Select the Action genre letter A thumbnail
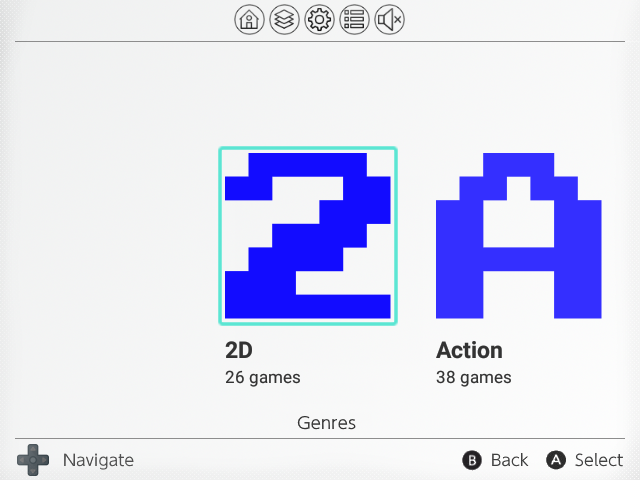Screen dimensions: 640x480 (519, 236)
